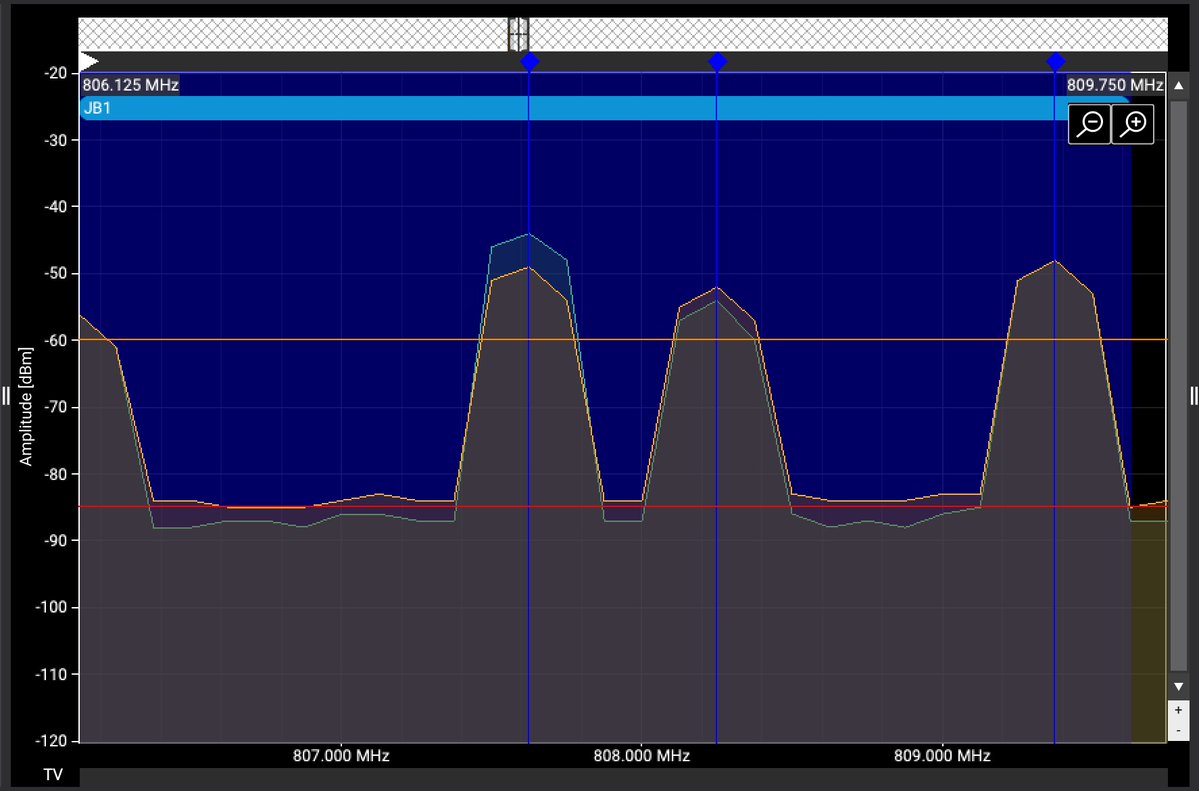Select the first blue diamond marker near 807.6 MHz
Image resolution: width=1199 pixels, height=791 pixels.
coord(529,61)
